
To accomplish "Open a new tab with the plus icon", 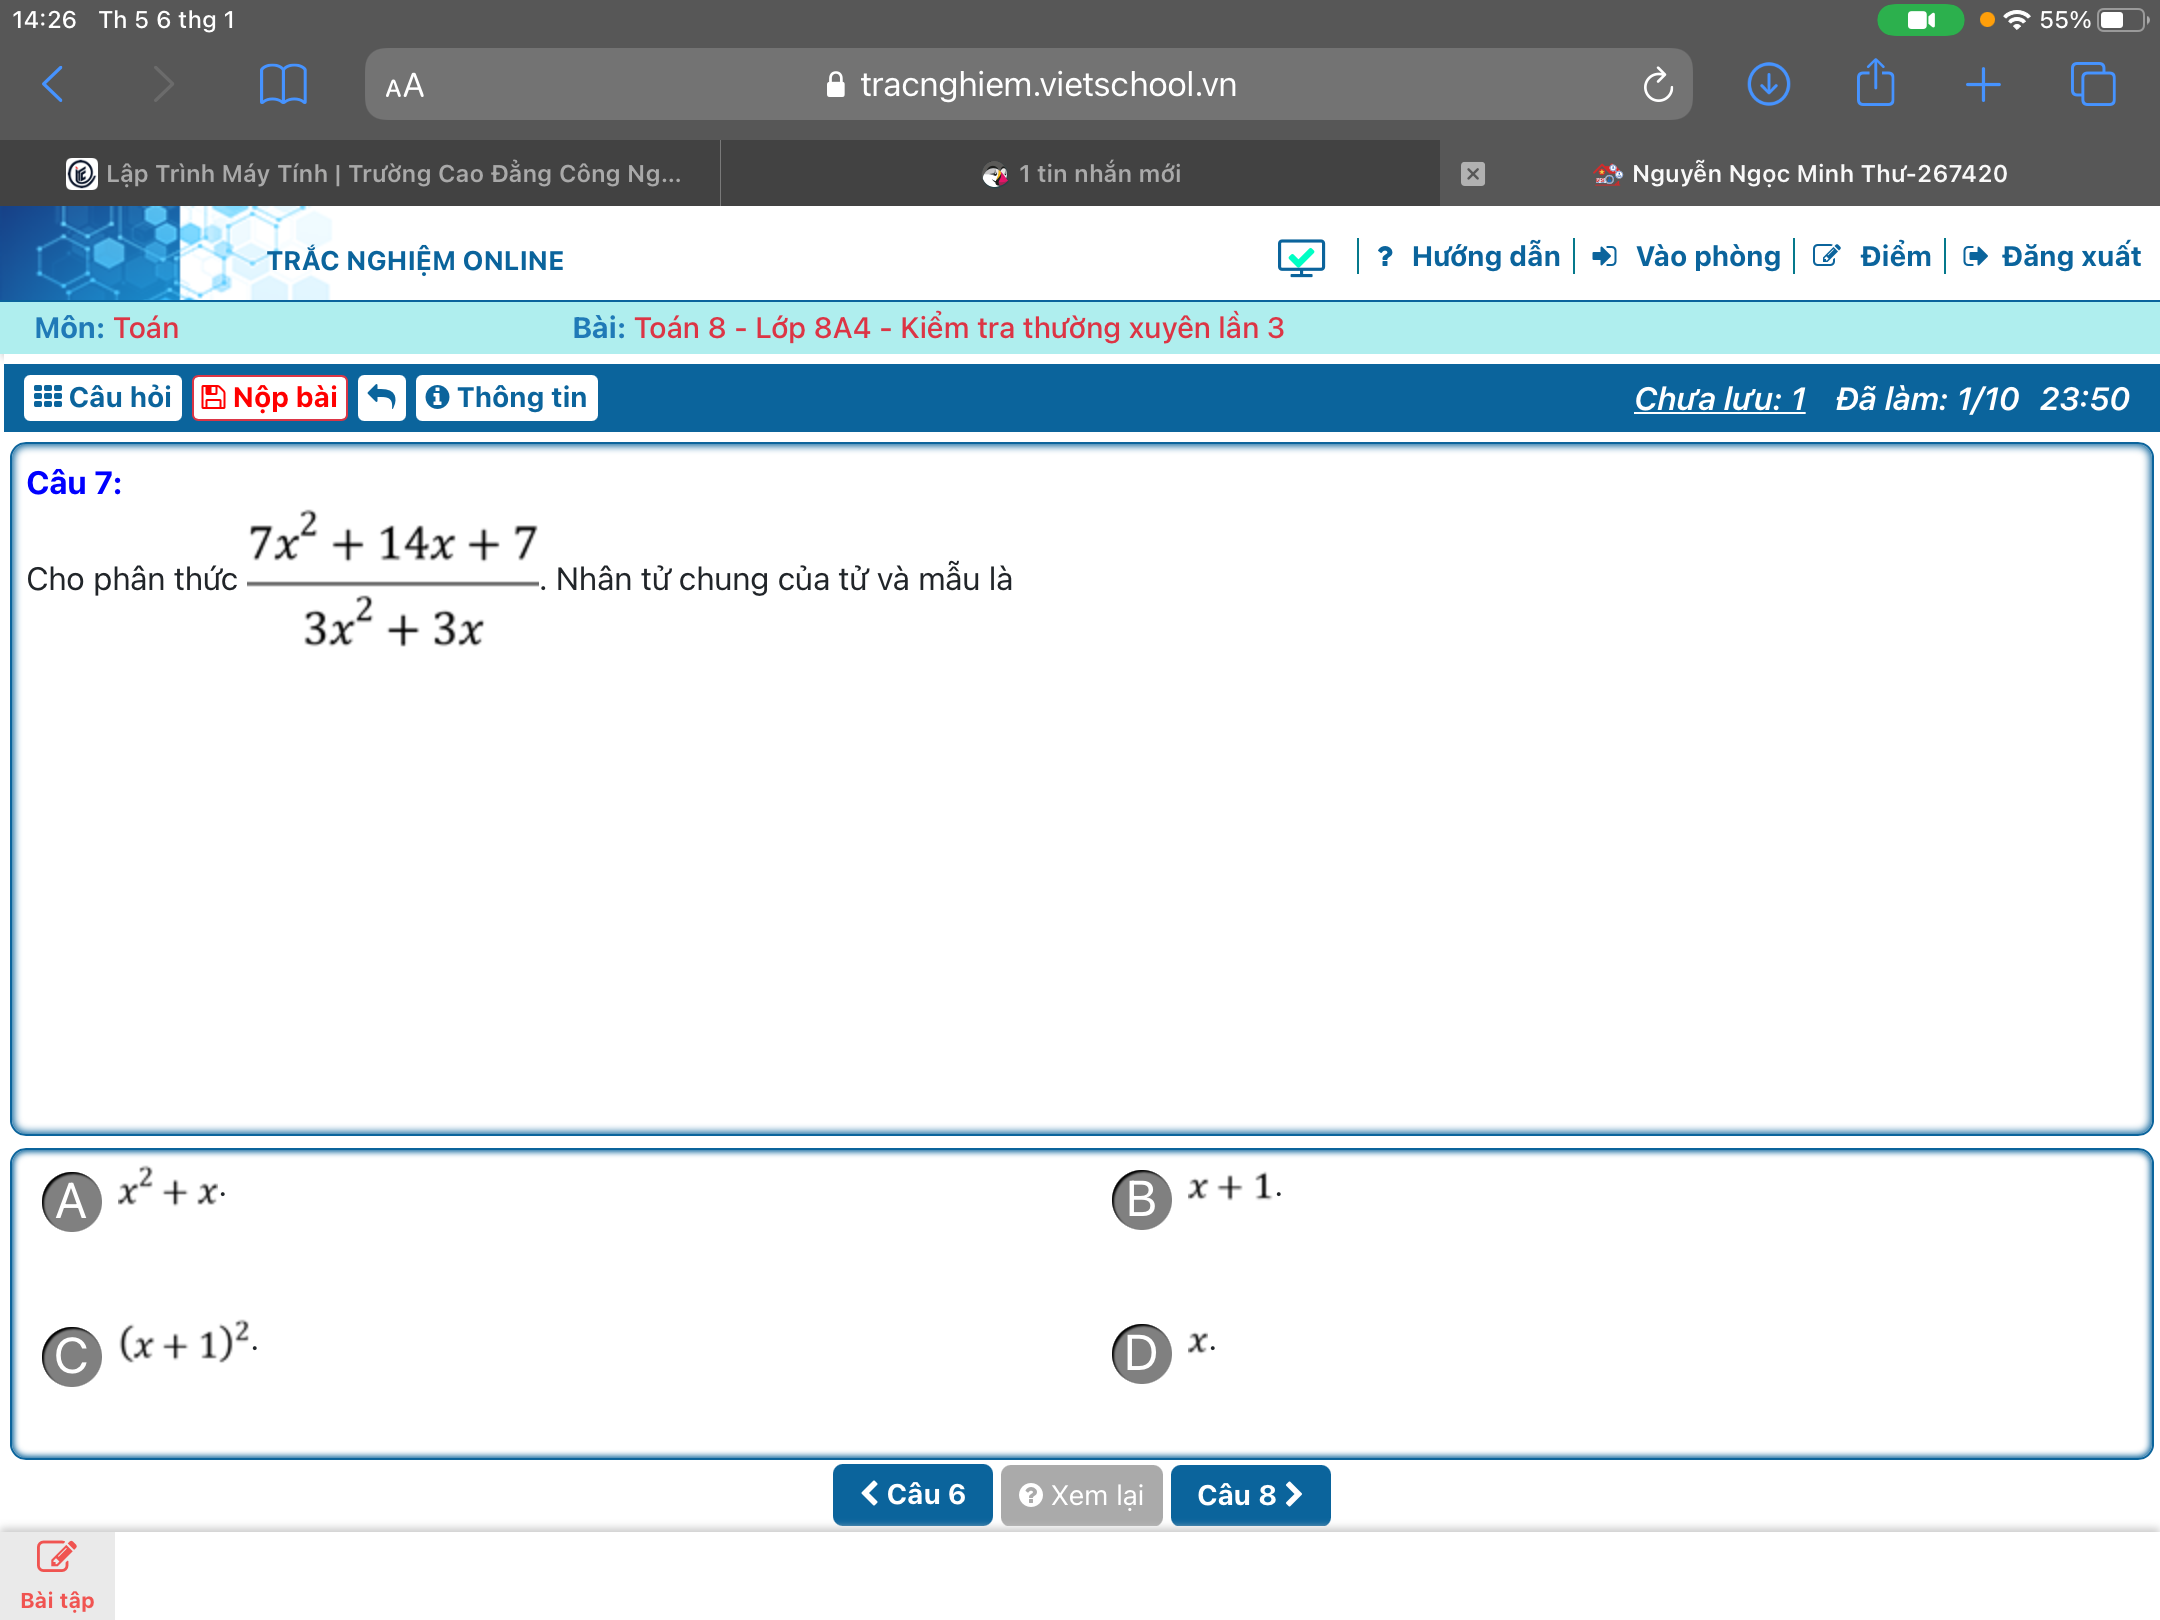I will [x=1983, y=85].
